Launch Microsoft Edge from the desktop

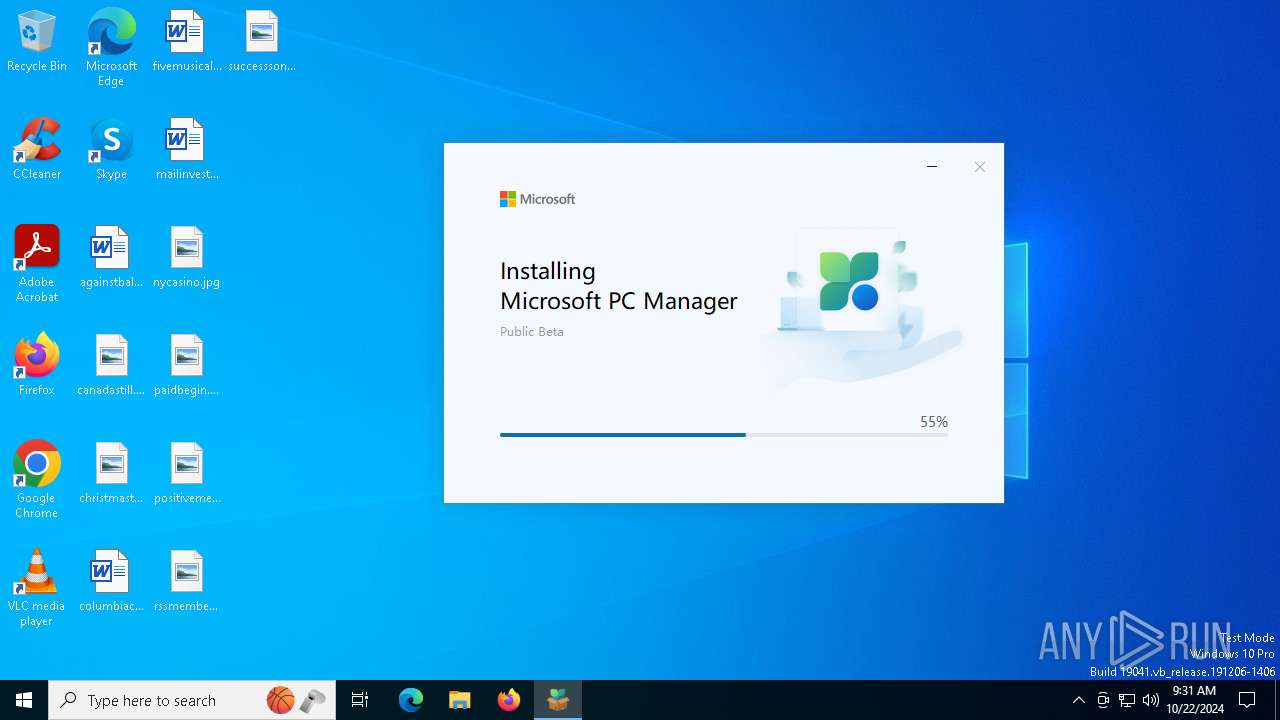(111, 47)
